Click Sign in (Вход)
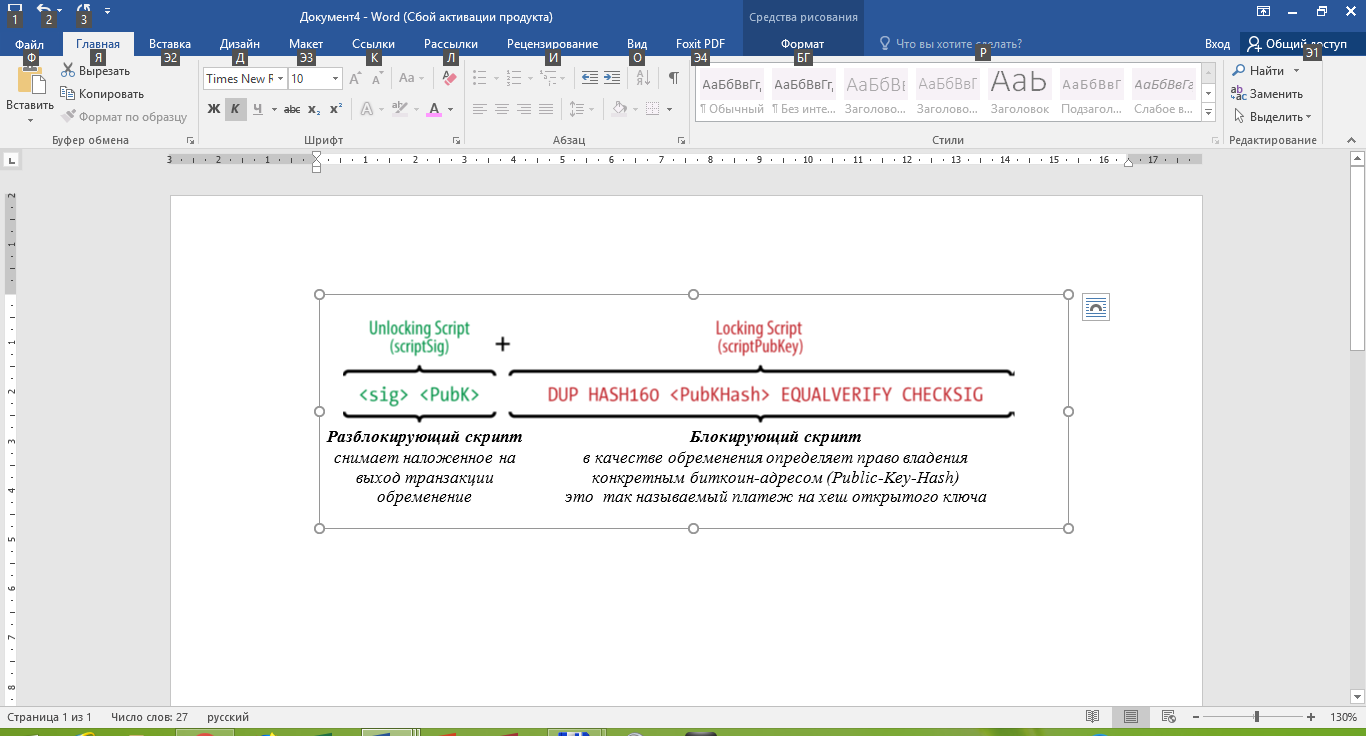Image resolution: width=1366 pixels, height=736 pixels. 1217,44
